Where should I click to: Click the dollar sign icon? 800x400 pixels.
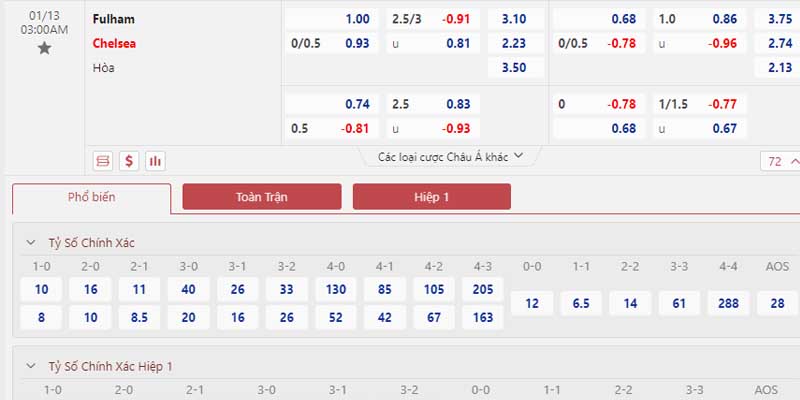coord(129,161)
